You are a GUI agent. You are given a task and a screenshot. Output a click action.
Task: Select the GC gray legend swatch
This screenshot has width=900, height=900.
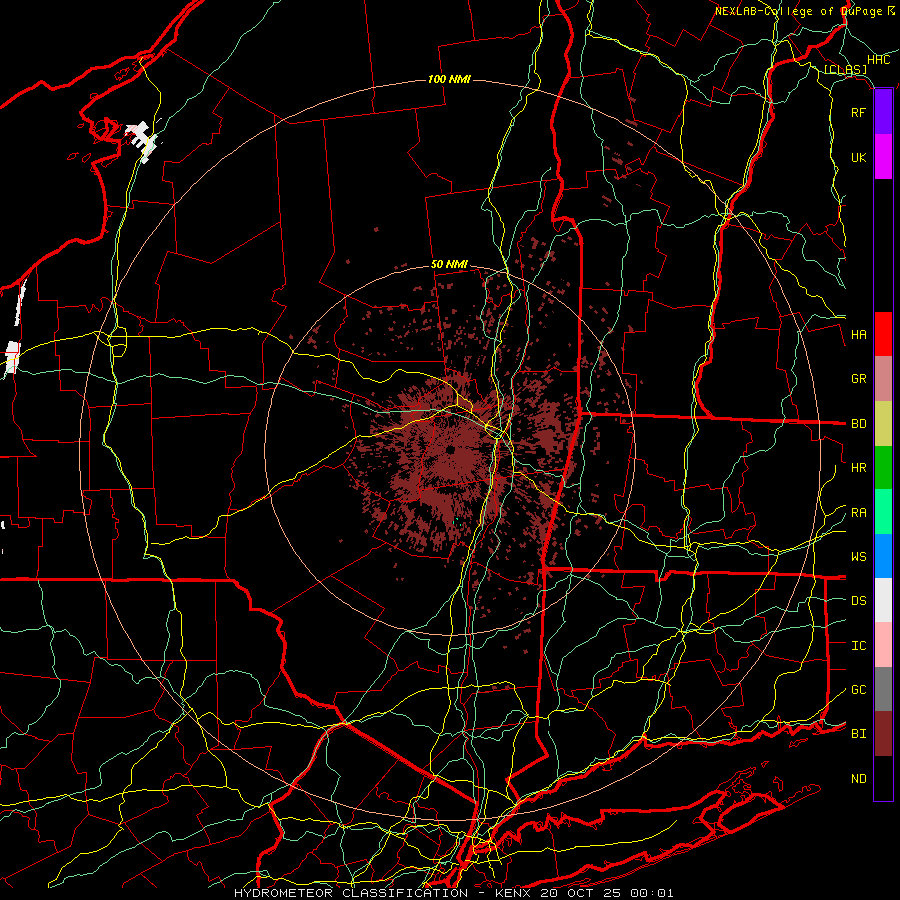(883, 689)
